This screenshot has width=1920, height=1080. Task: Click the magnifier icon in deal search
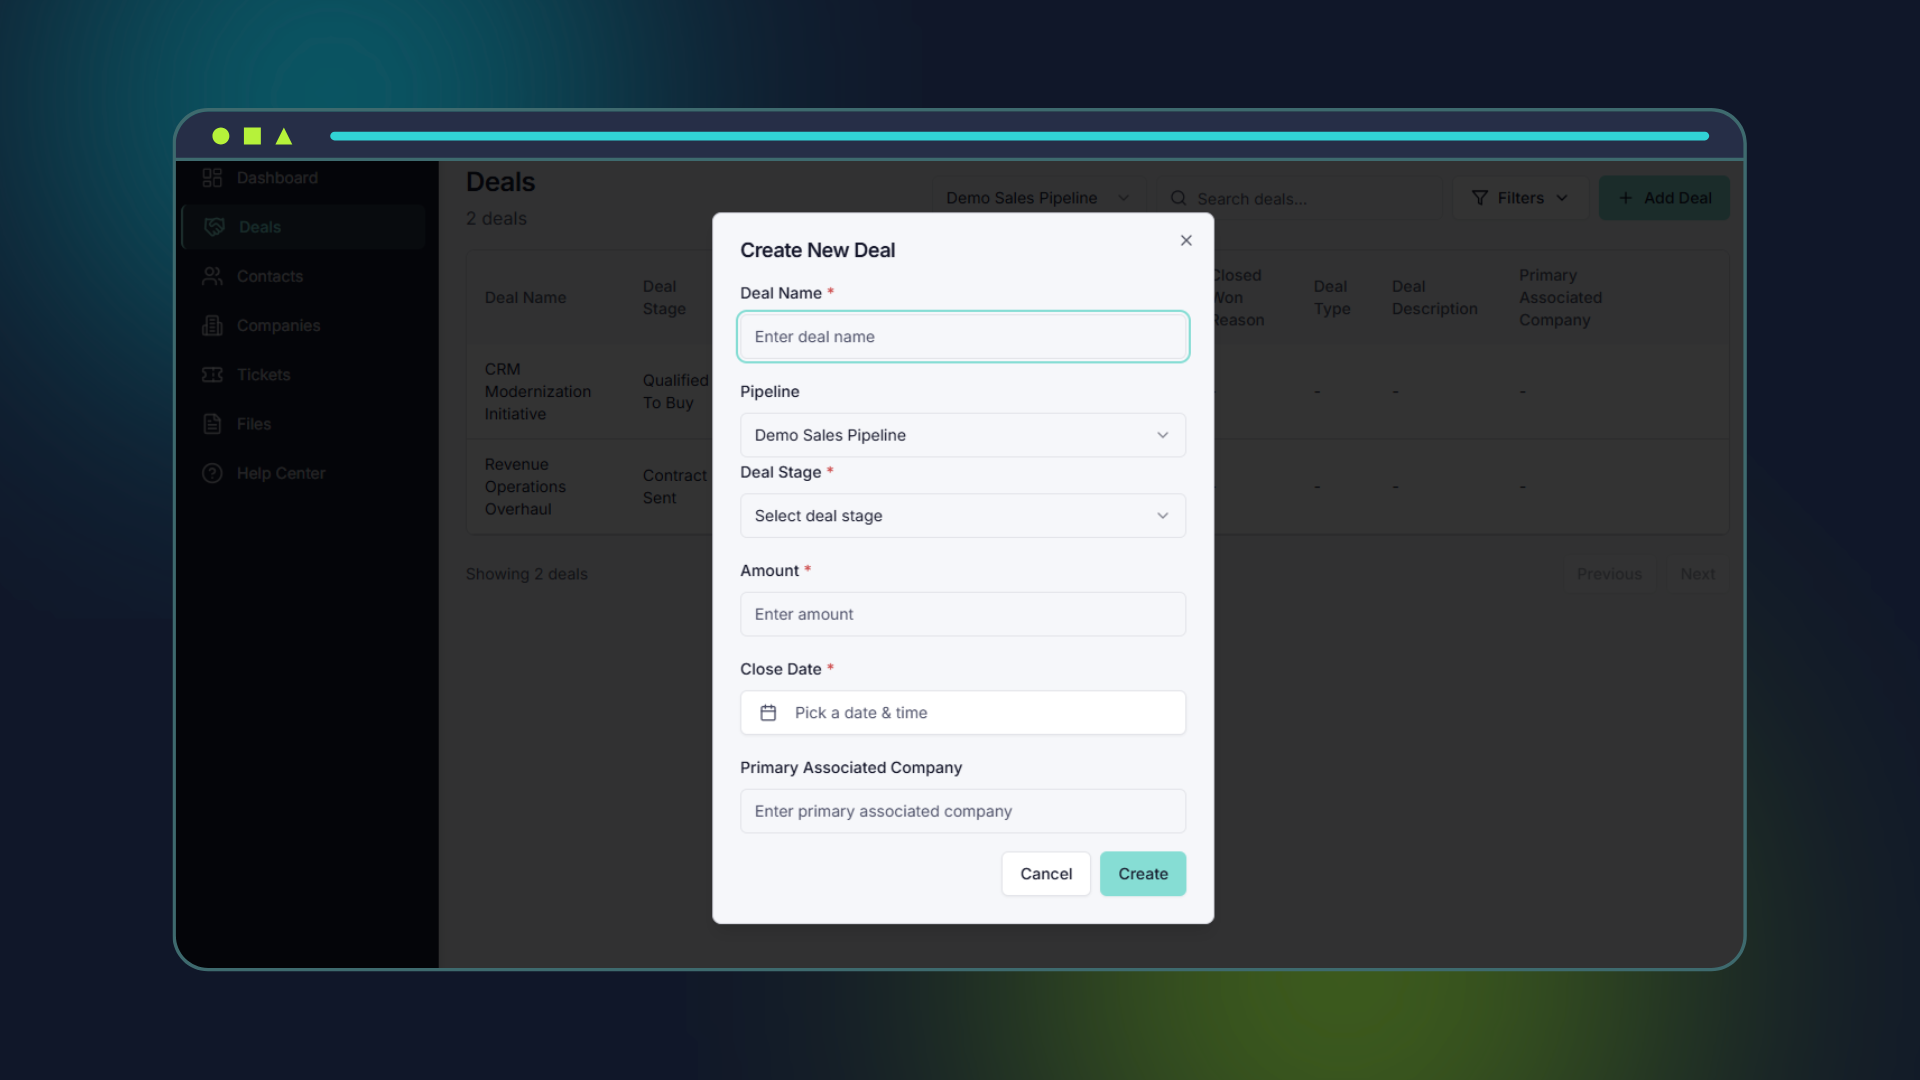click(x=1180, y=198)
